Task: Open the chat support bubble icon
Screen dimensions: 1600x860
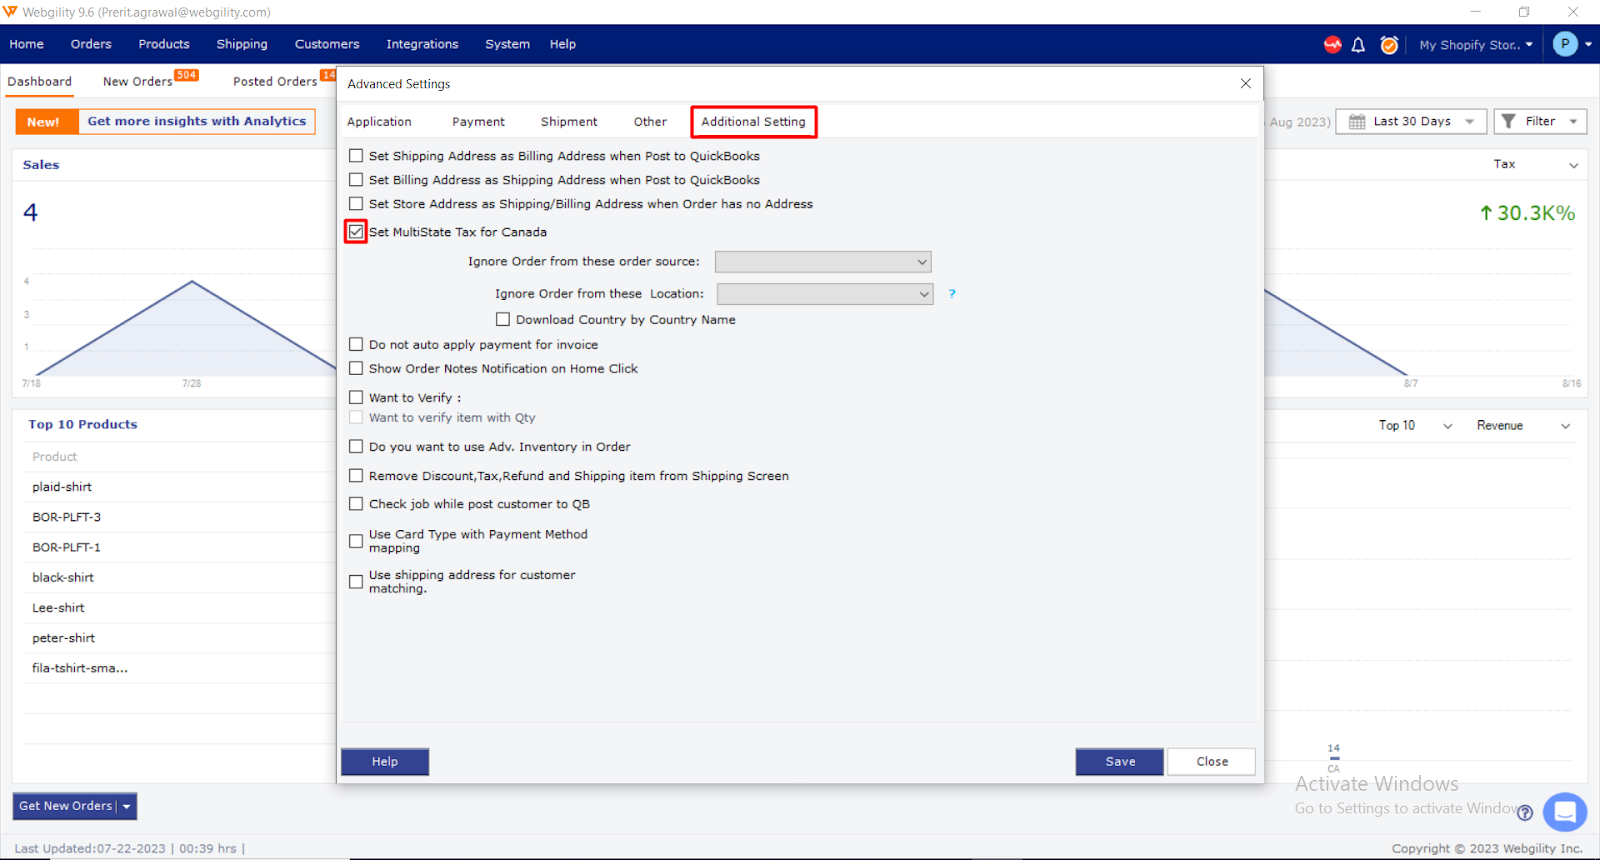Action: pos(1565,811)
